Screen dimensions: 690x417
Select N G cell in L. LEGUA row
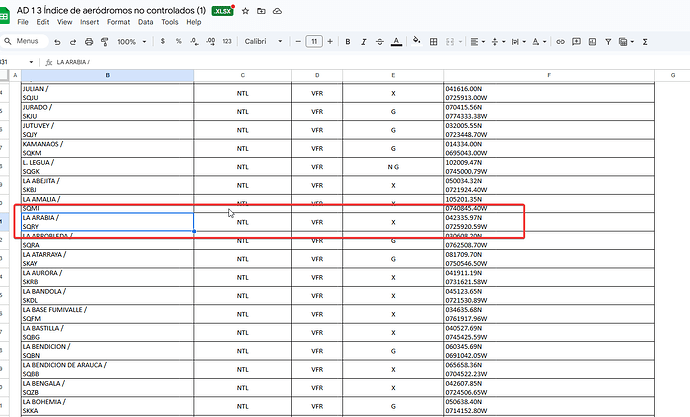pyautogui.click(x=393, y=167)
